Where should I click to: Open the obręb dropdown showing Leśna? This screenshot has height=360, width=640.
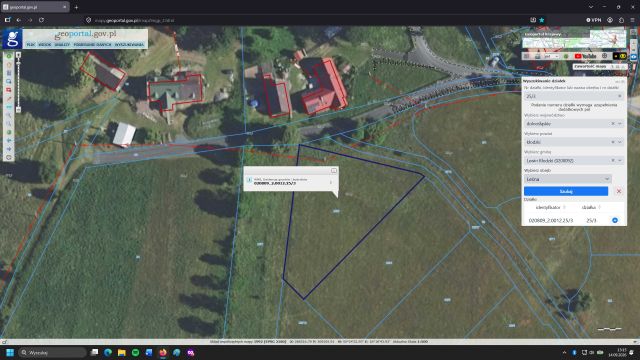[568, 179]
